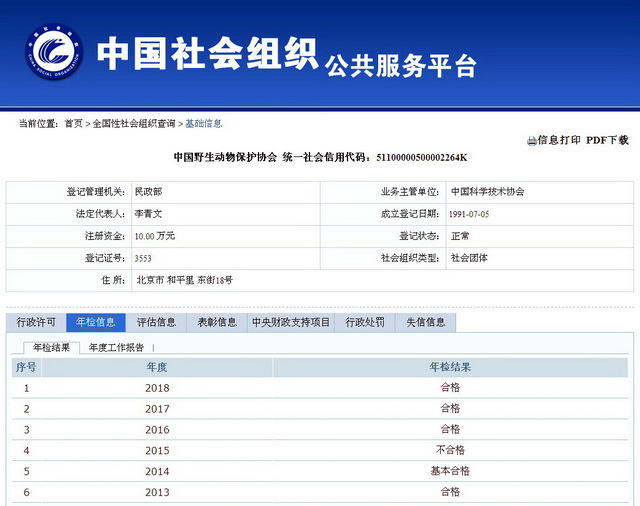Select the 年检信息 tab

point(96,322)
